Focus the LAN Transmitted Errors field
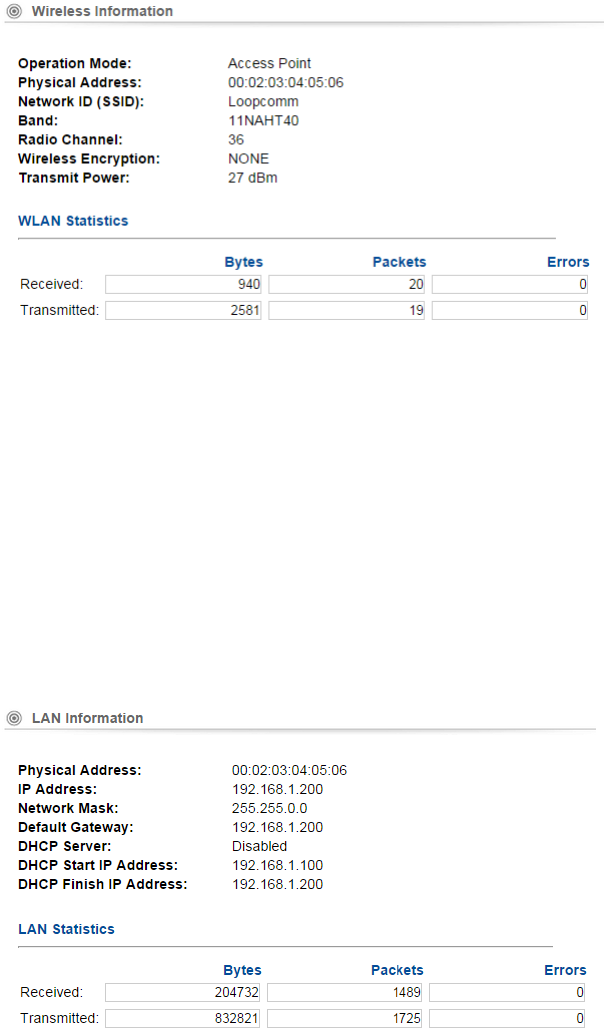Viewport: 604px width, 1036px height. tap(509, 1019)
